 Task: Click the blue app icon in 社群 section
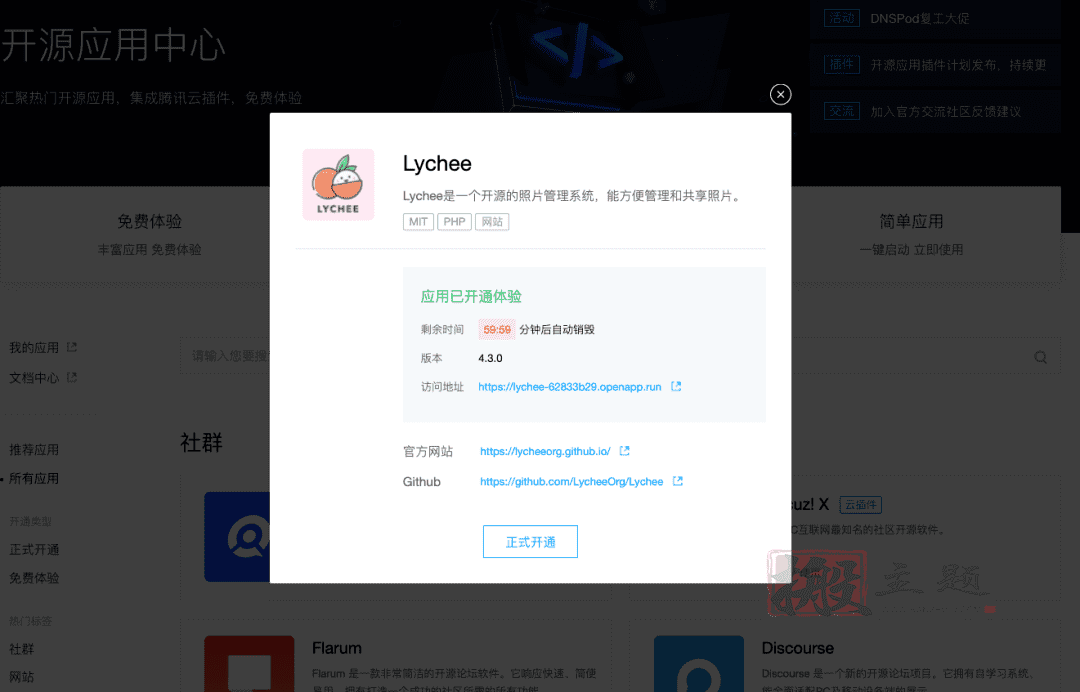[x=237, y=536]
